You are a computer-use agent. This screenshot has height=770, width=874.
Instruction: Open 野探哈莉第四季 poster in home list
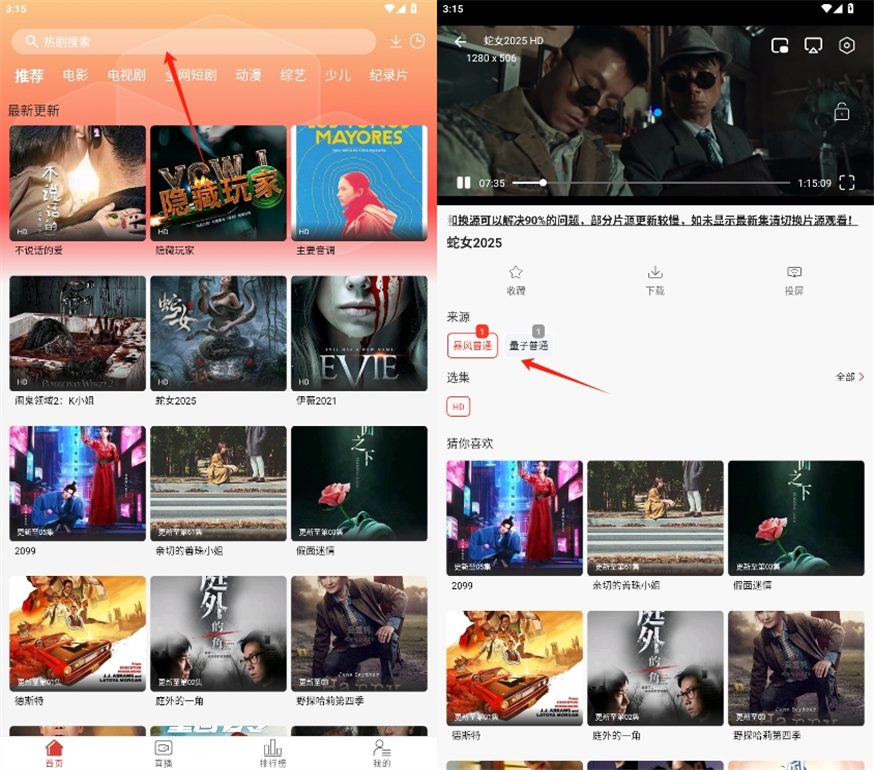click(x=359, y=634)
